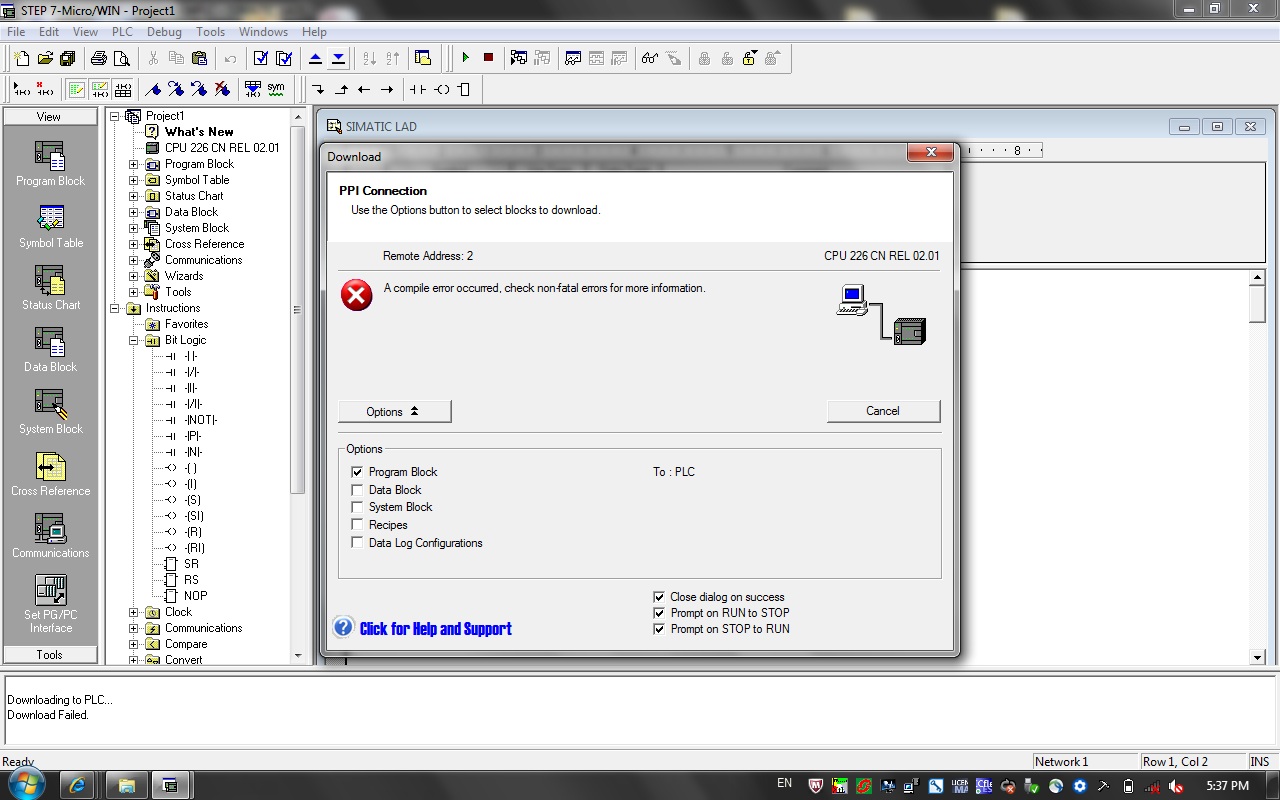Insert contact from LAD toolbar
1280x800 pixels.
pyautogui.click(x=417, y=89)
